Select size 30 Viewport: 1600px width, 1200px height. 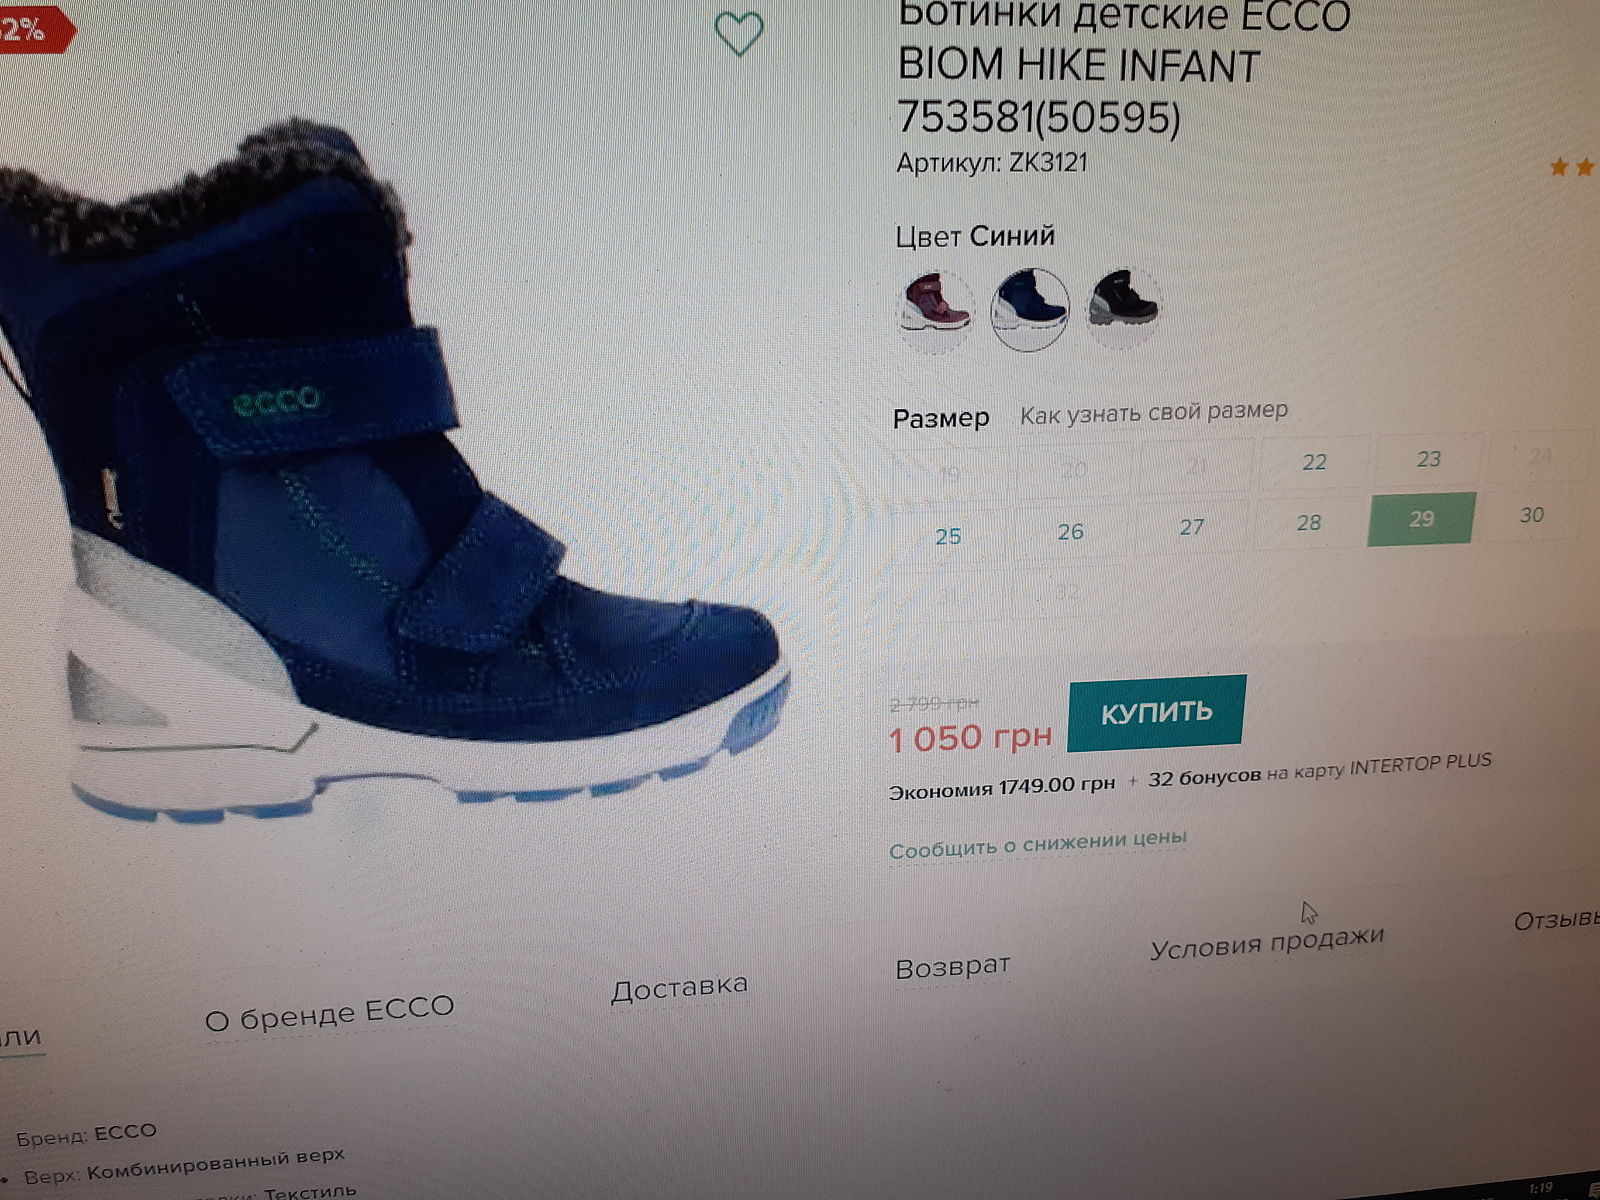[x=1531, y=515]
